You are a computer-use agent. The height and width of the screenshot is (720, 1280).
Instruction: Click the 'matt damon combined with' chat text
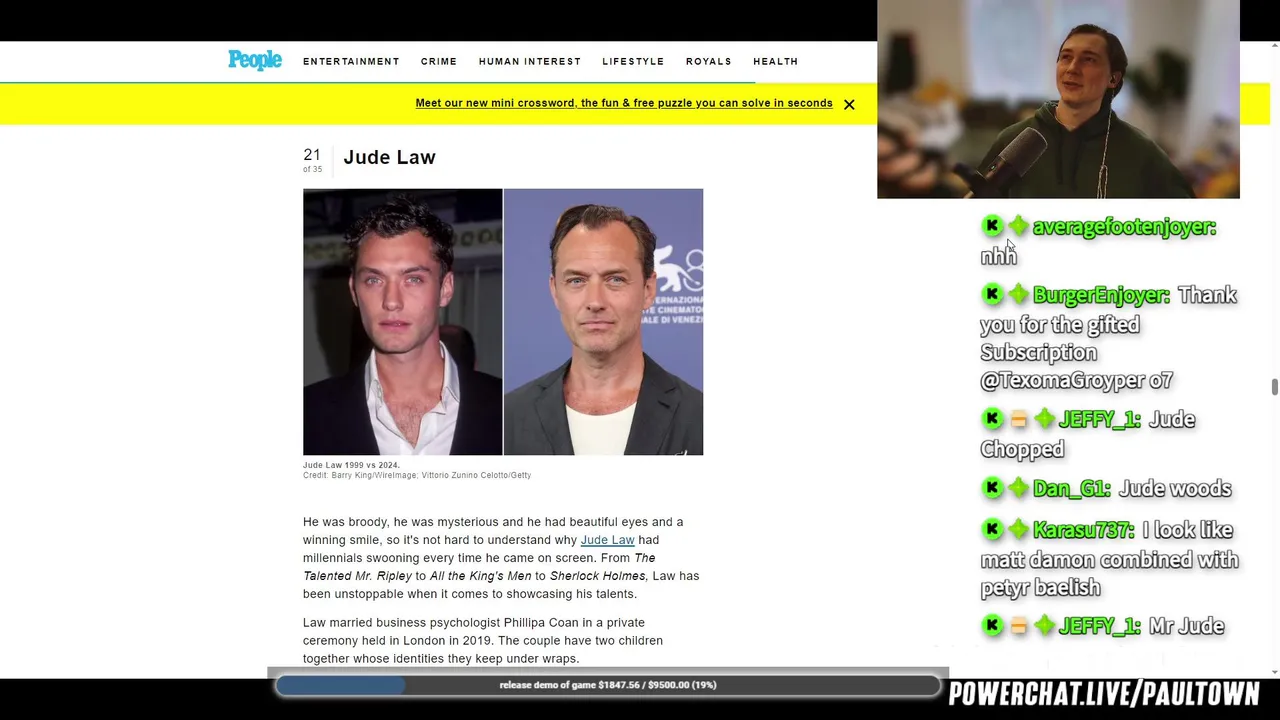click(1110, 560)
